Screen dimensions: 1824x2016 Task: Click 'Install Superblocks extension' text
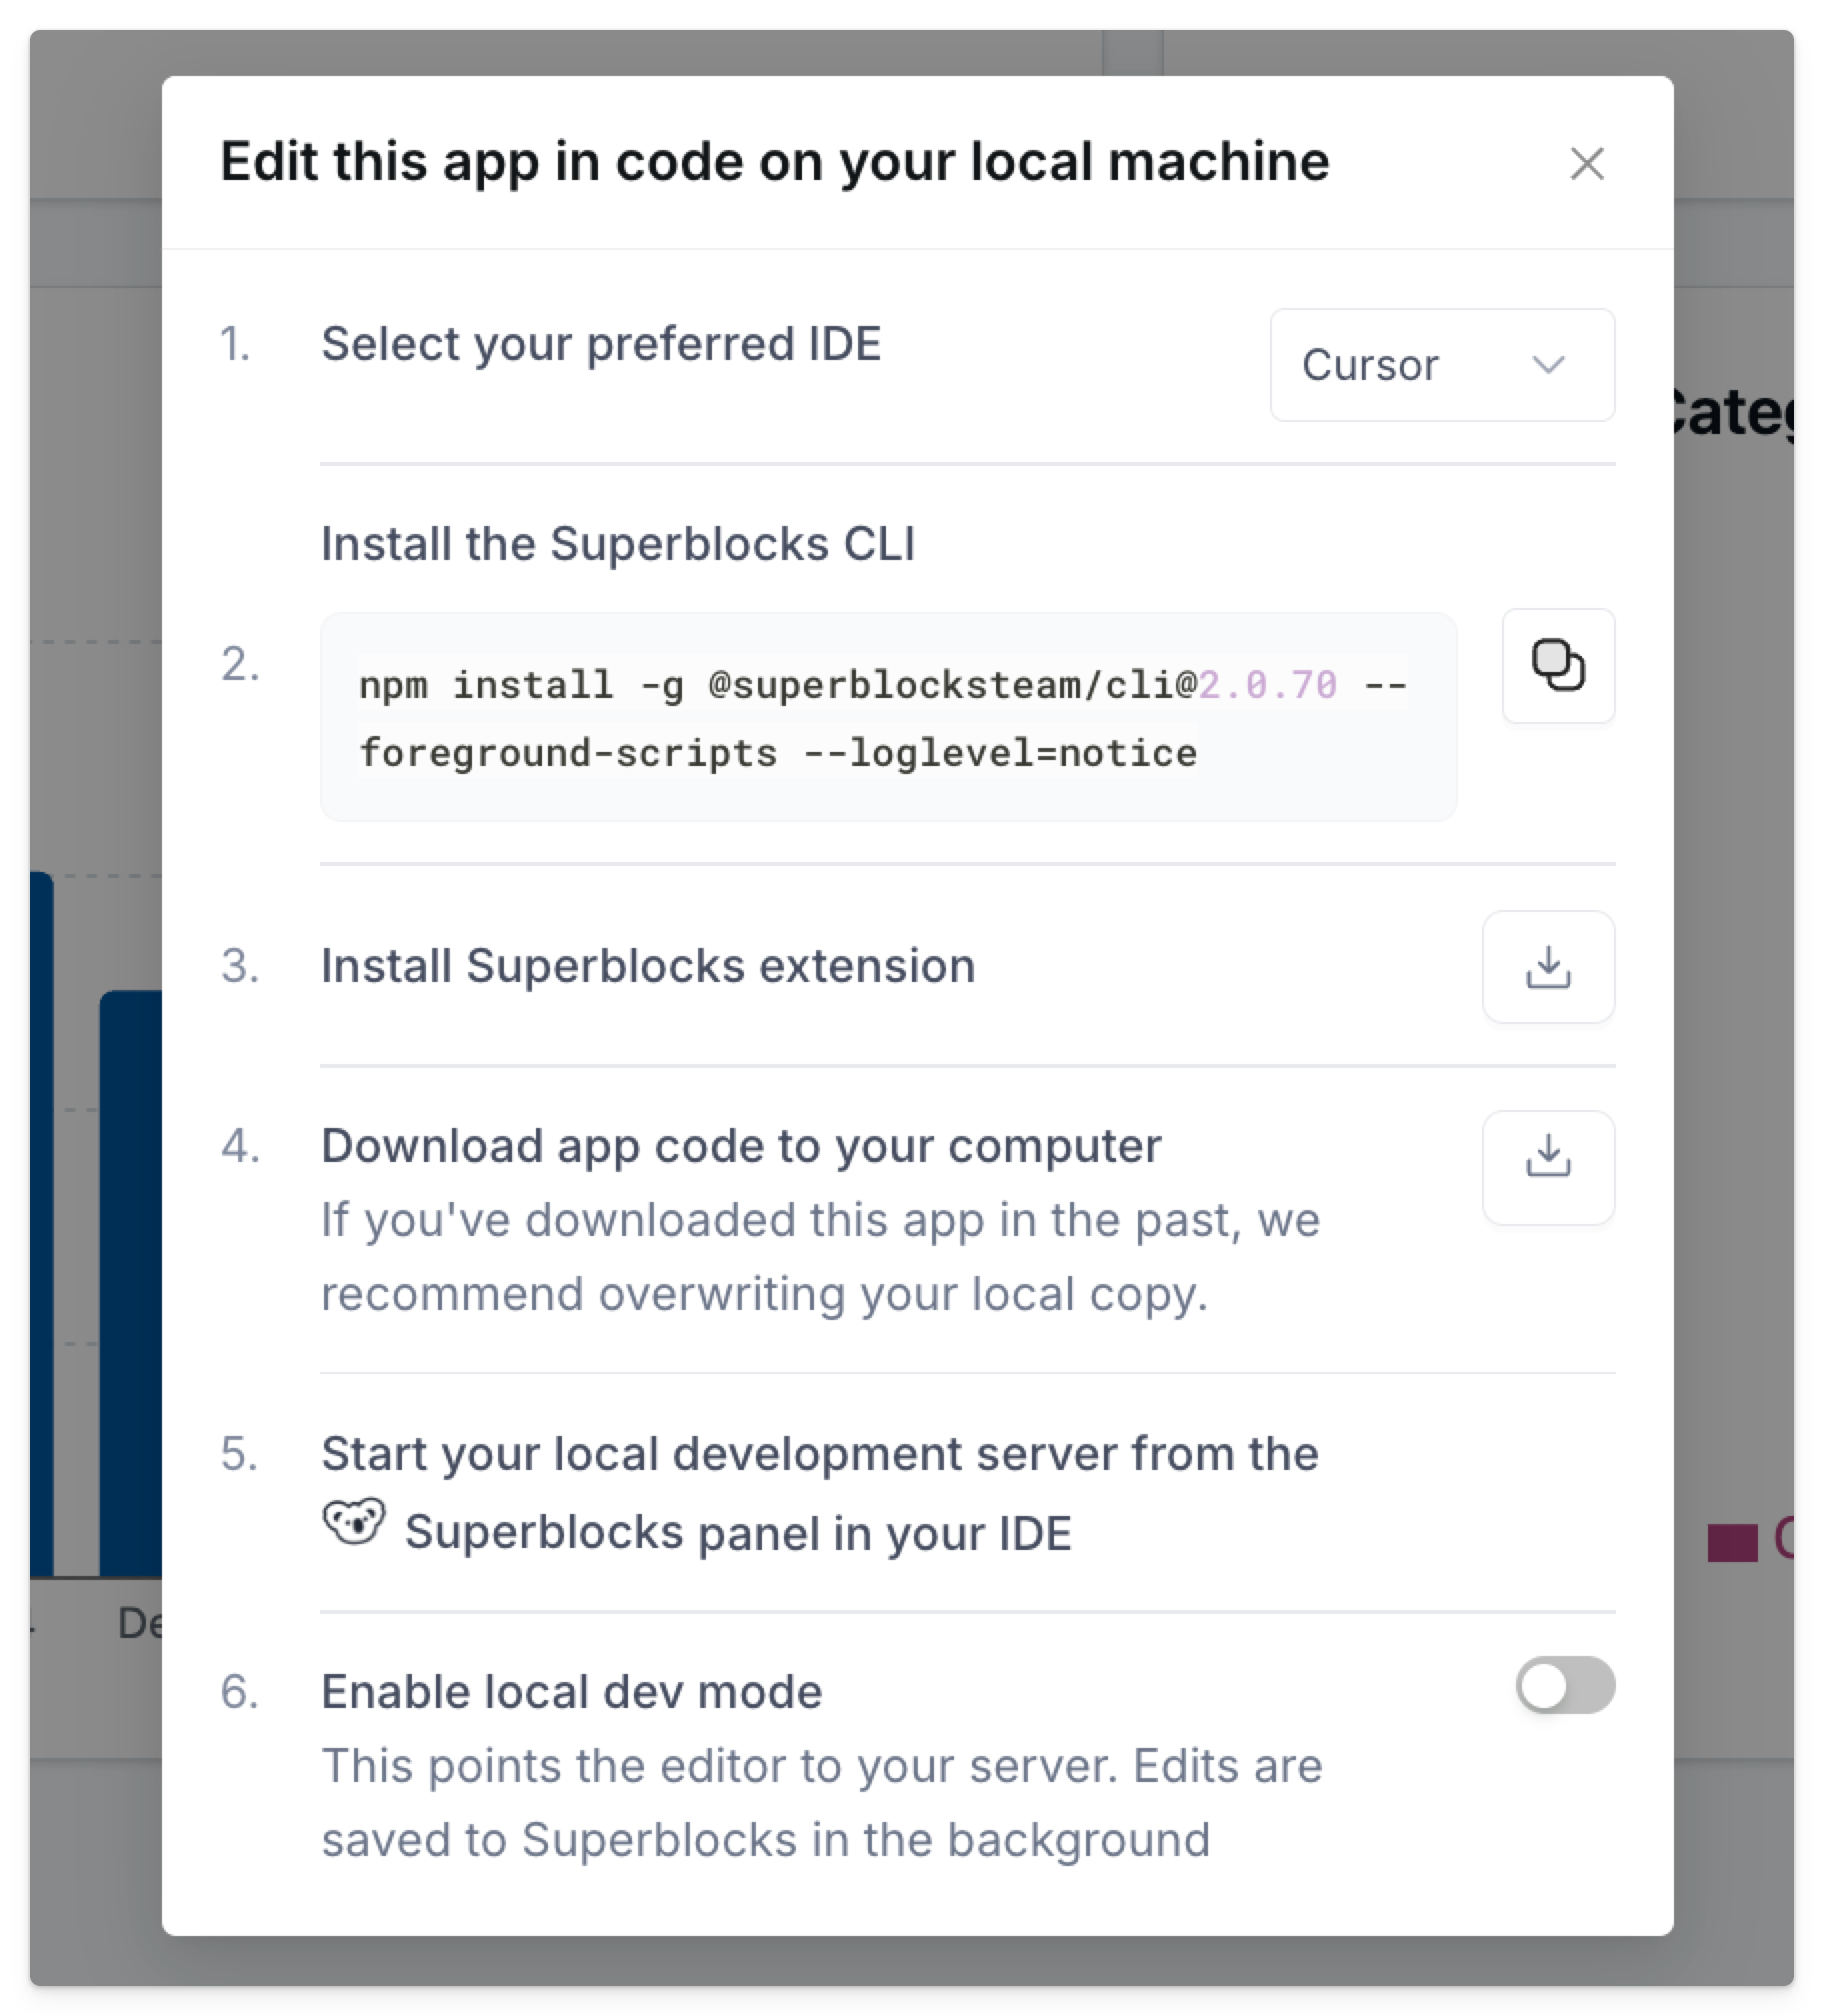click(x=648, y=966)
